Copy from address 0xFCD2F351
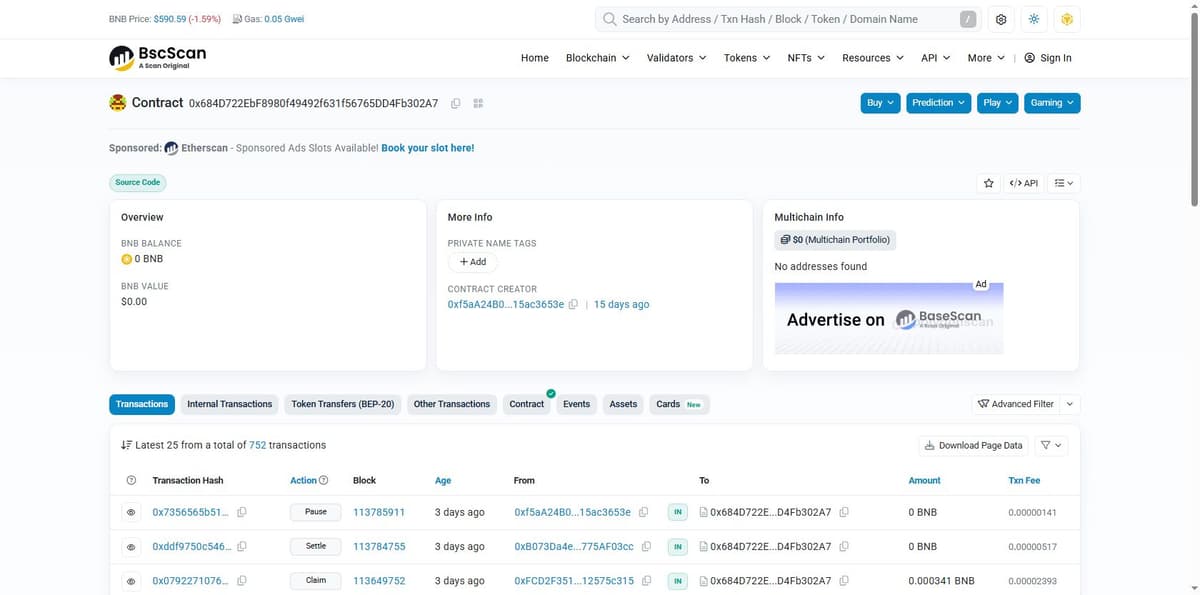The width and height of the screenshot is (1200, 595). click(646, 580)
